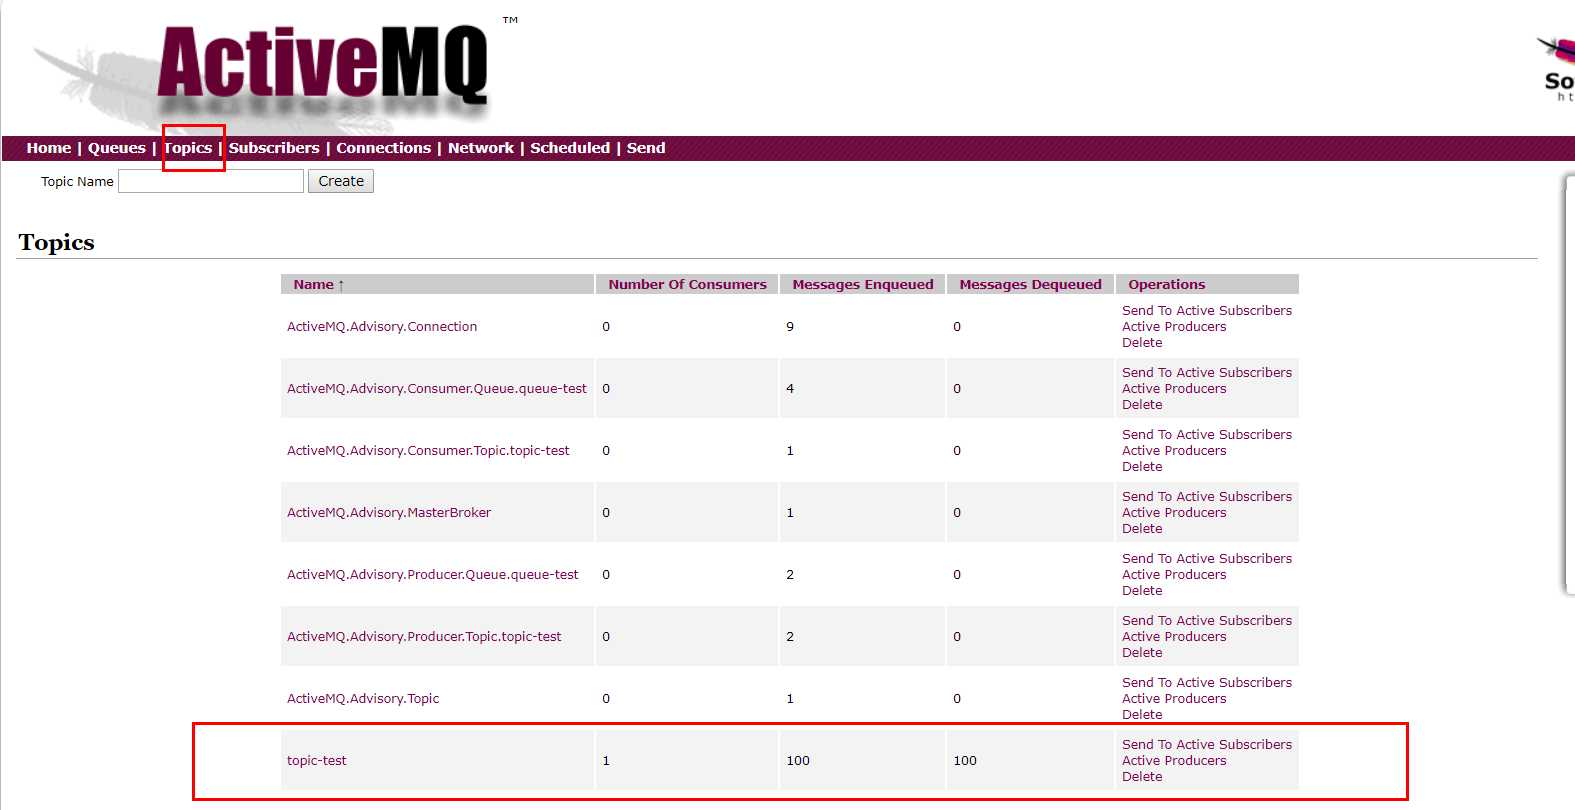
Task: Go to the Queues page
Action: click(117, 148)
